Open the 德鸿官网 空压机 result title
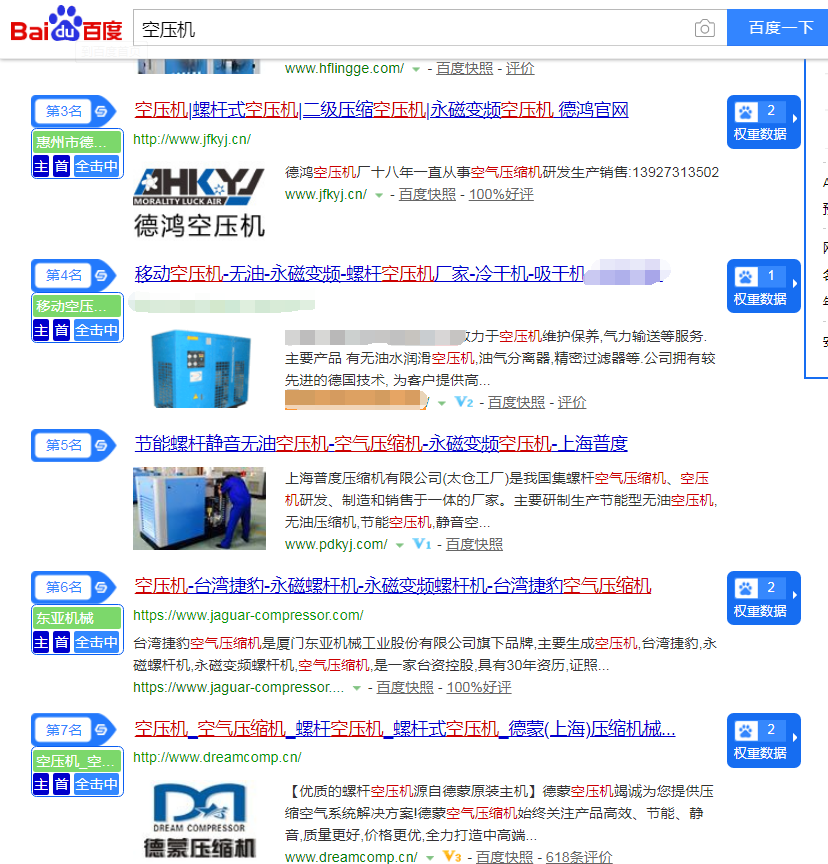The width and height of the screenshot is (828, 864). point(381,110)
